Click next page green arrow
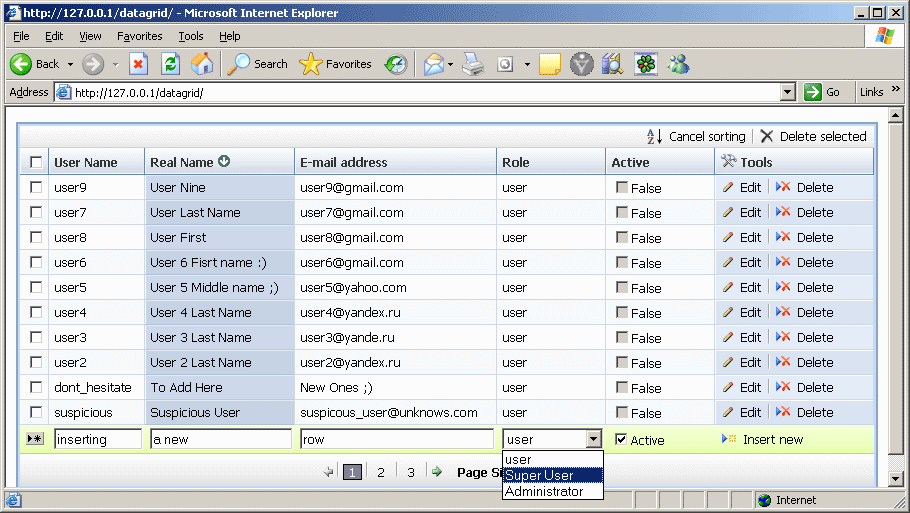Image resolution: width=910 pixels, height=513 pixels. point(437,472)
